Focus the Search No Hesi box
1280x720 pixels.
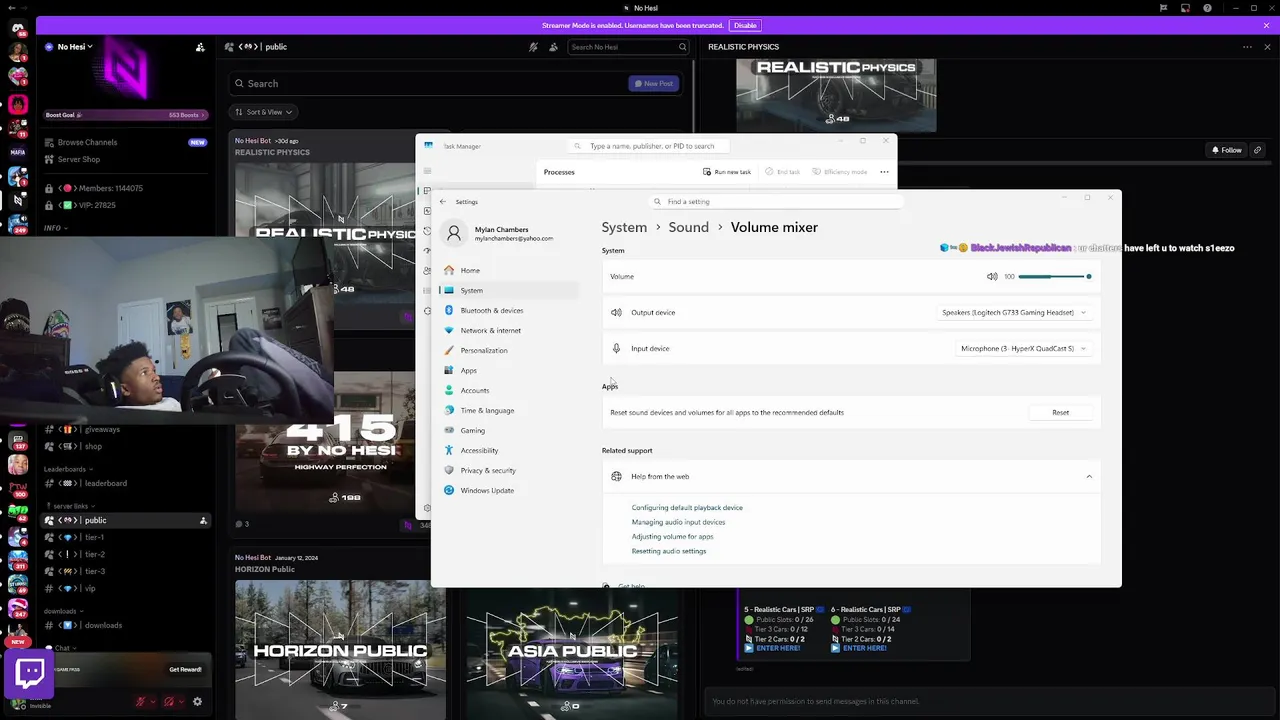(628, 47)
